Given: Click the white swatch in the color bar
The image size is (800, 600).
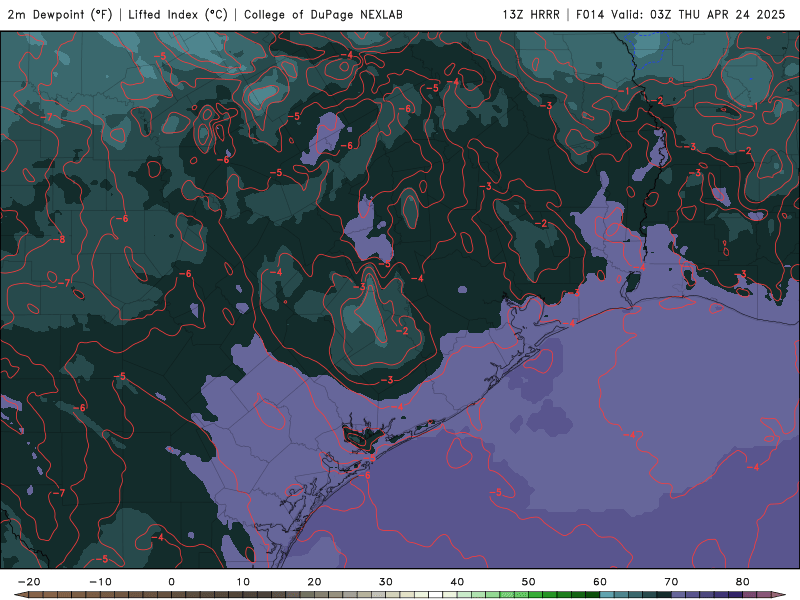Looking at the screenshot, I should tap(436, 595).
